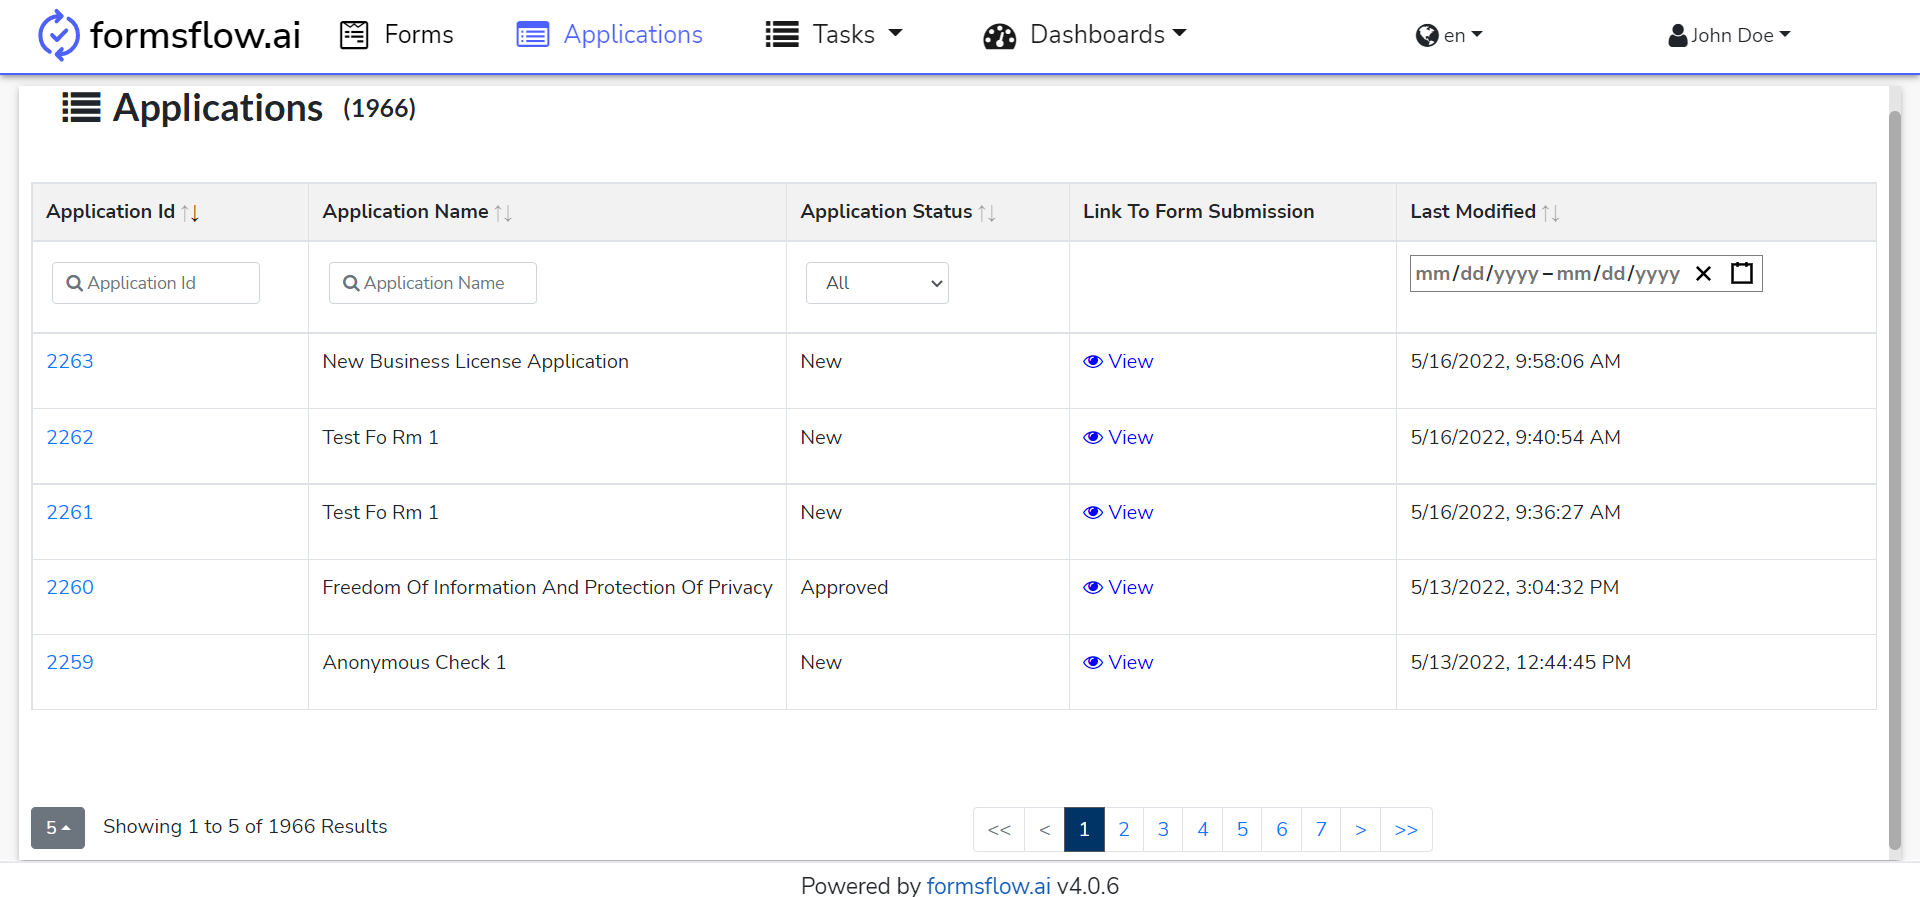
Task: Open application 2260 link
Action: [70, 588]
